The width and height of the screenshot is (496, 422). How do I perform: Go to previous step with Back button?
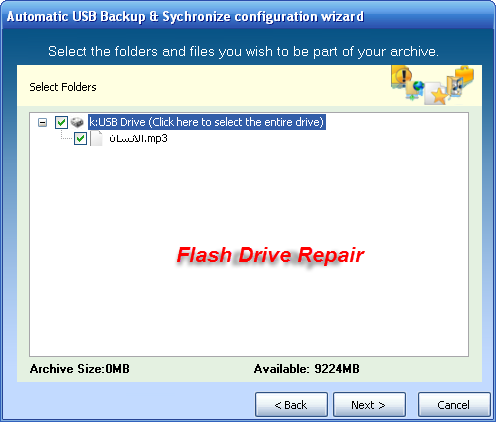pos(291,405)
